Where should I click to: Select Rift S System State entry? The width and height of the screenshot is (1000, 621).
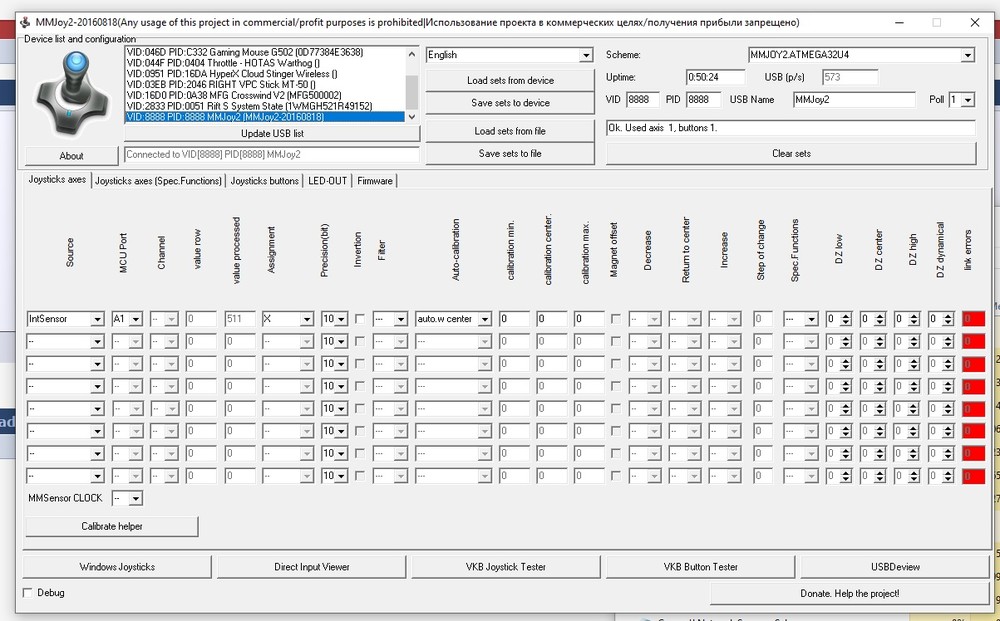pyautogui.click(x=265, y=106)
